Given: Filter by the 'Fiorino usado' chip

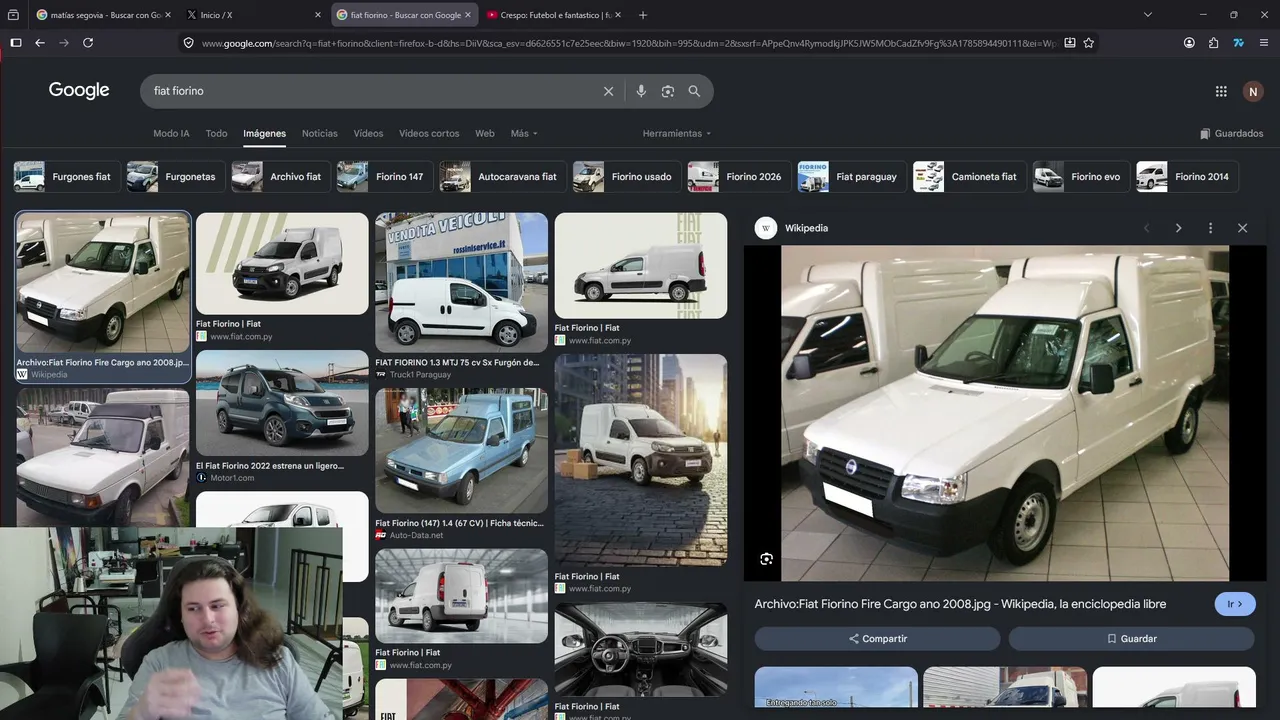Looking at the screenshot, I should click(x=627, y=177).
